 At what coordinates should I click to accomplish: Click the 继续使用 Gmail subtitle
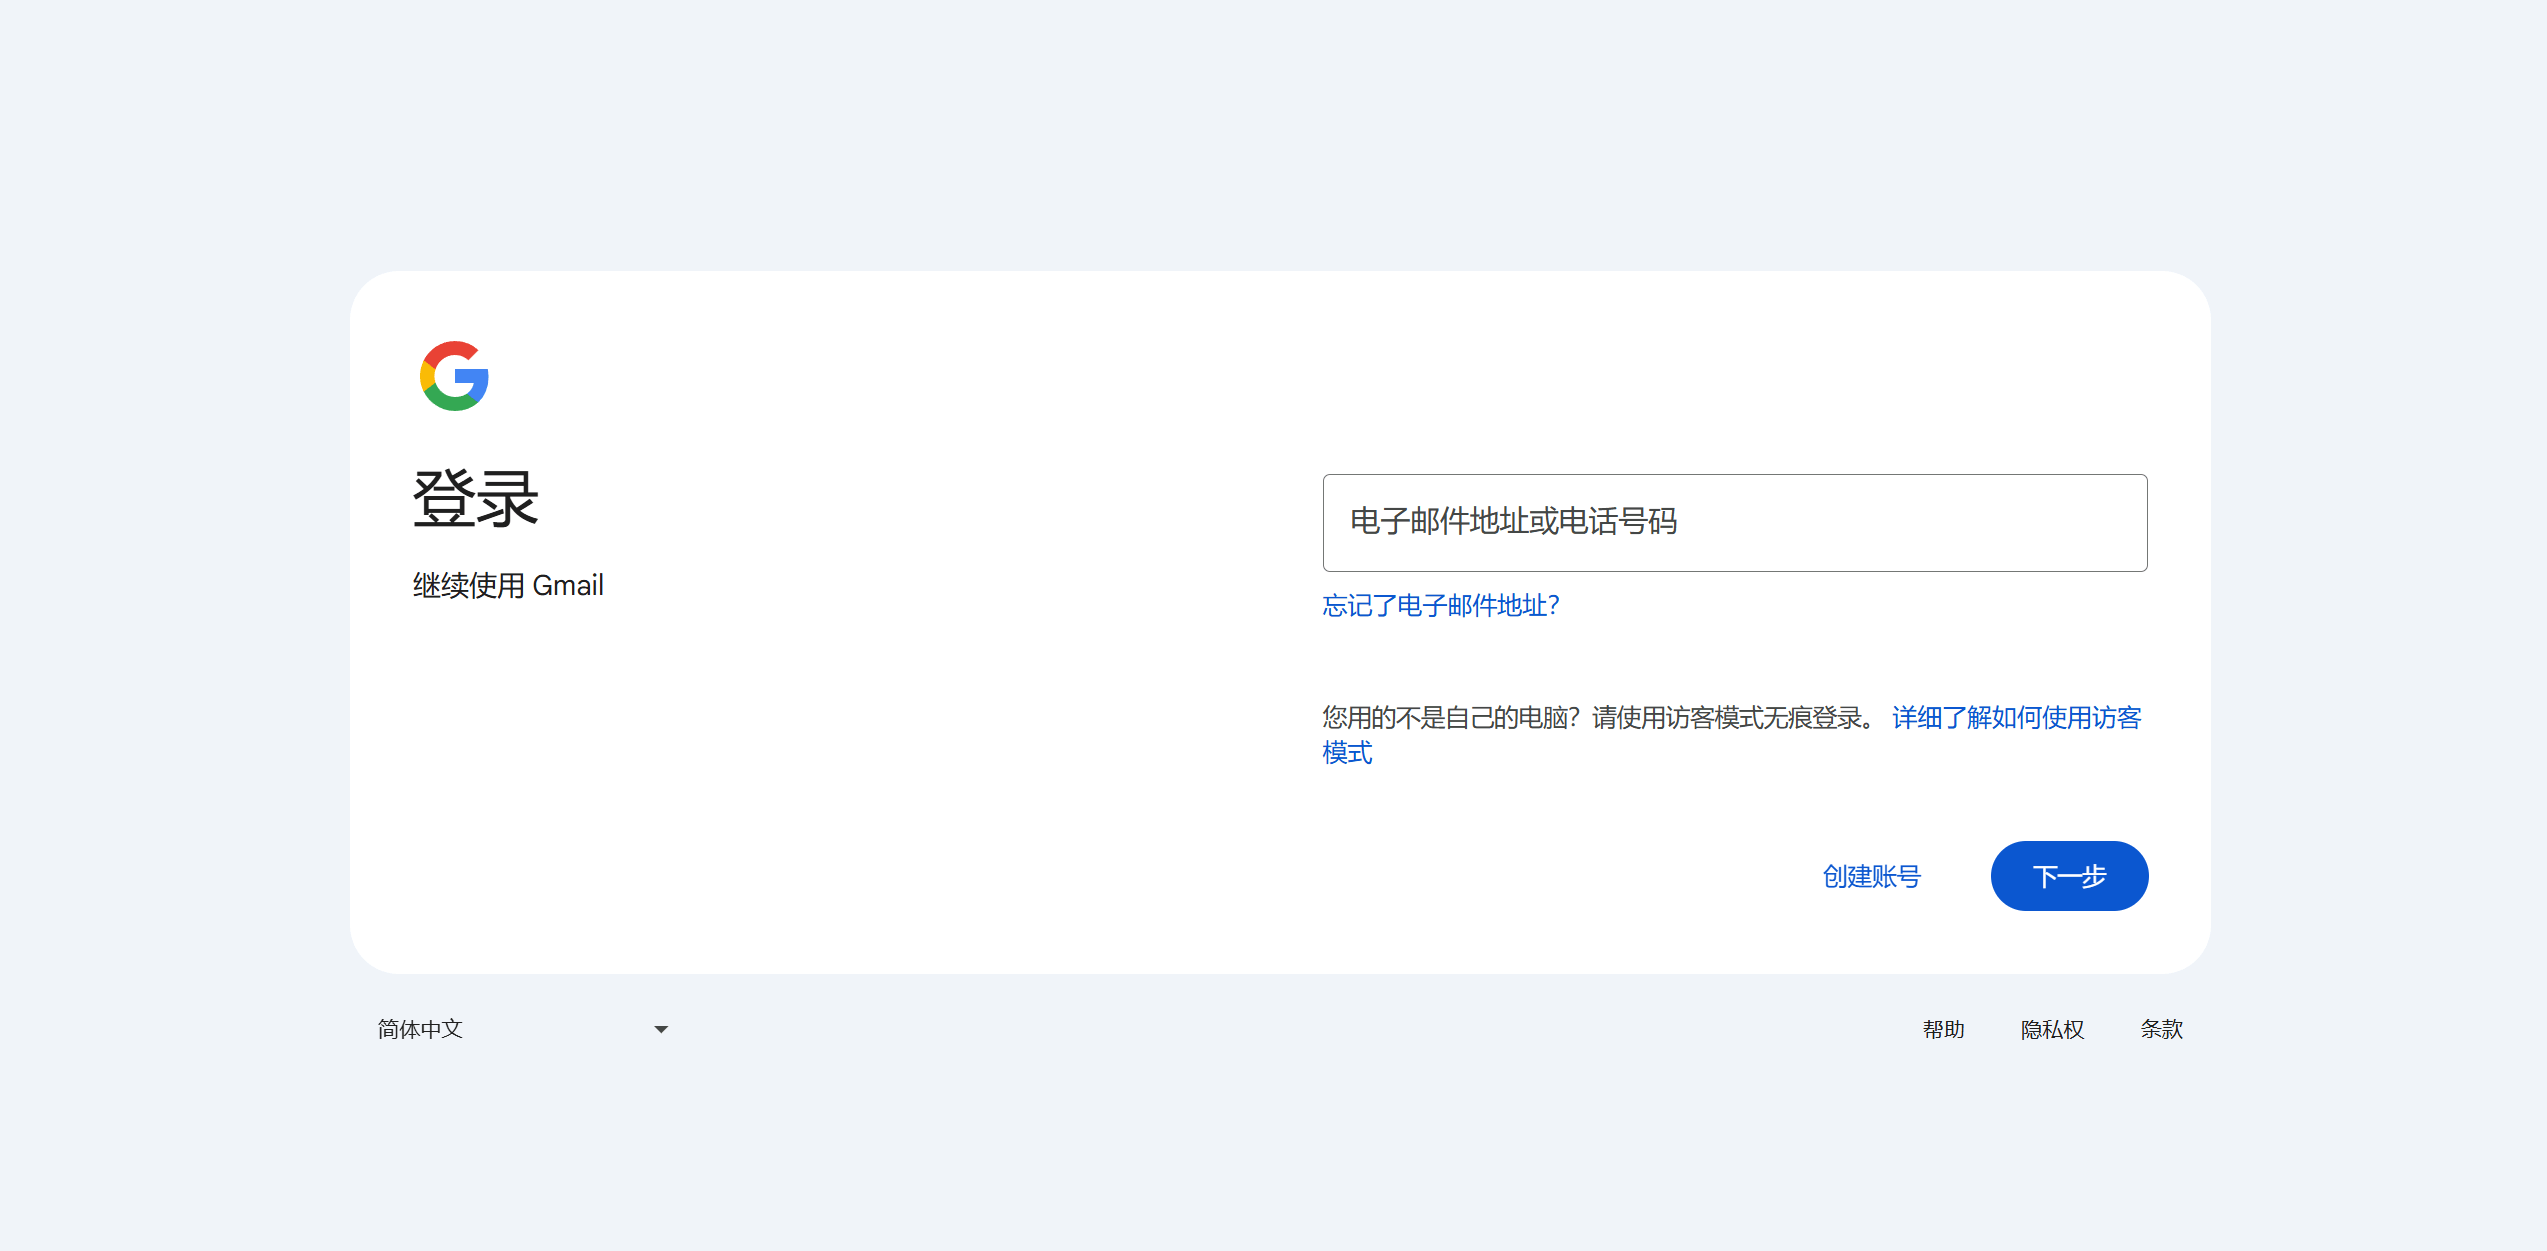click(x=508, y=584)
